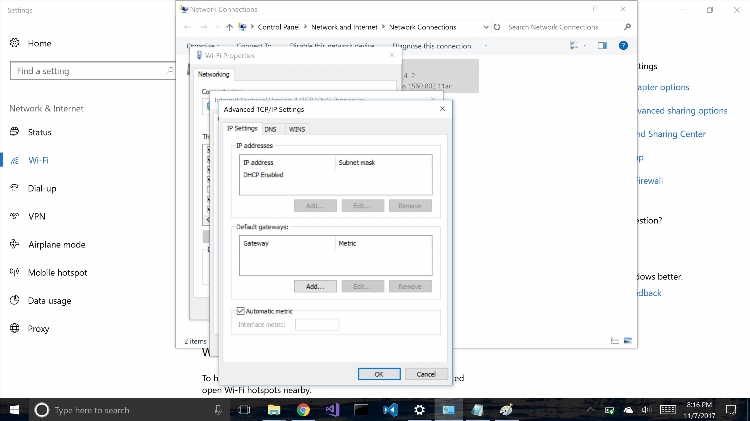Open the advanced sharing options link
Image resolution: width=750 pixels, height=421 pixels.
[x=682, y=111]
